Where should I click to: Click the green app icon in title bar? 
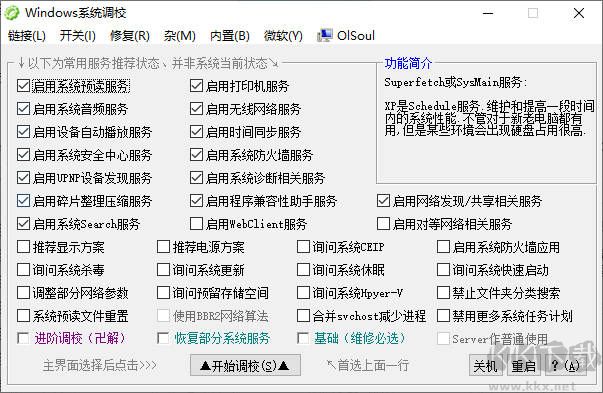[x=11, y=13]
